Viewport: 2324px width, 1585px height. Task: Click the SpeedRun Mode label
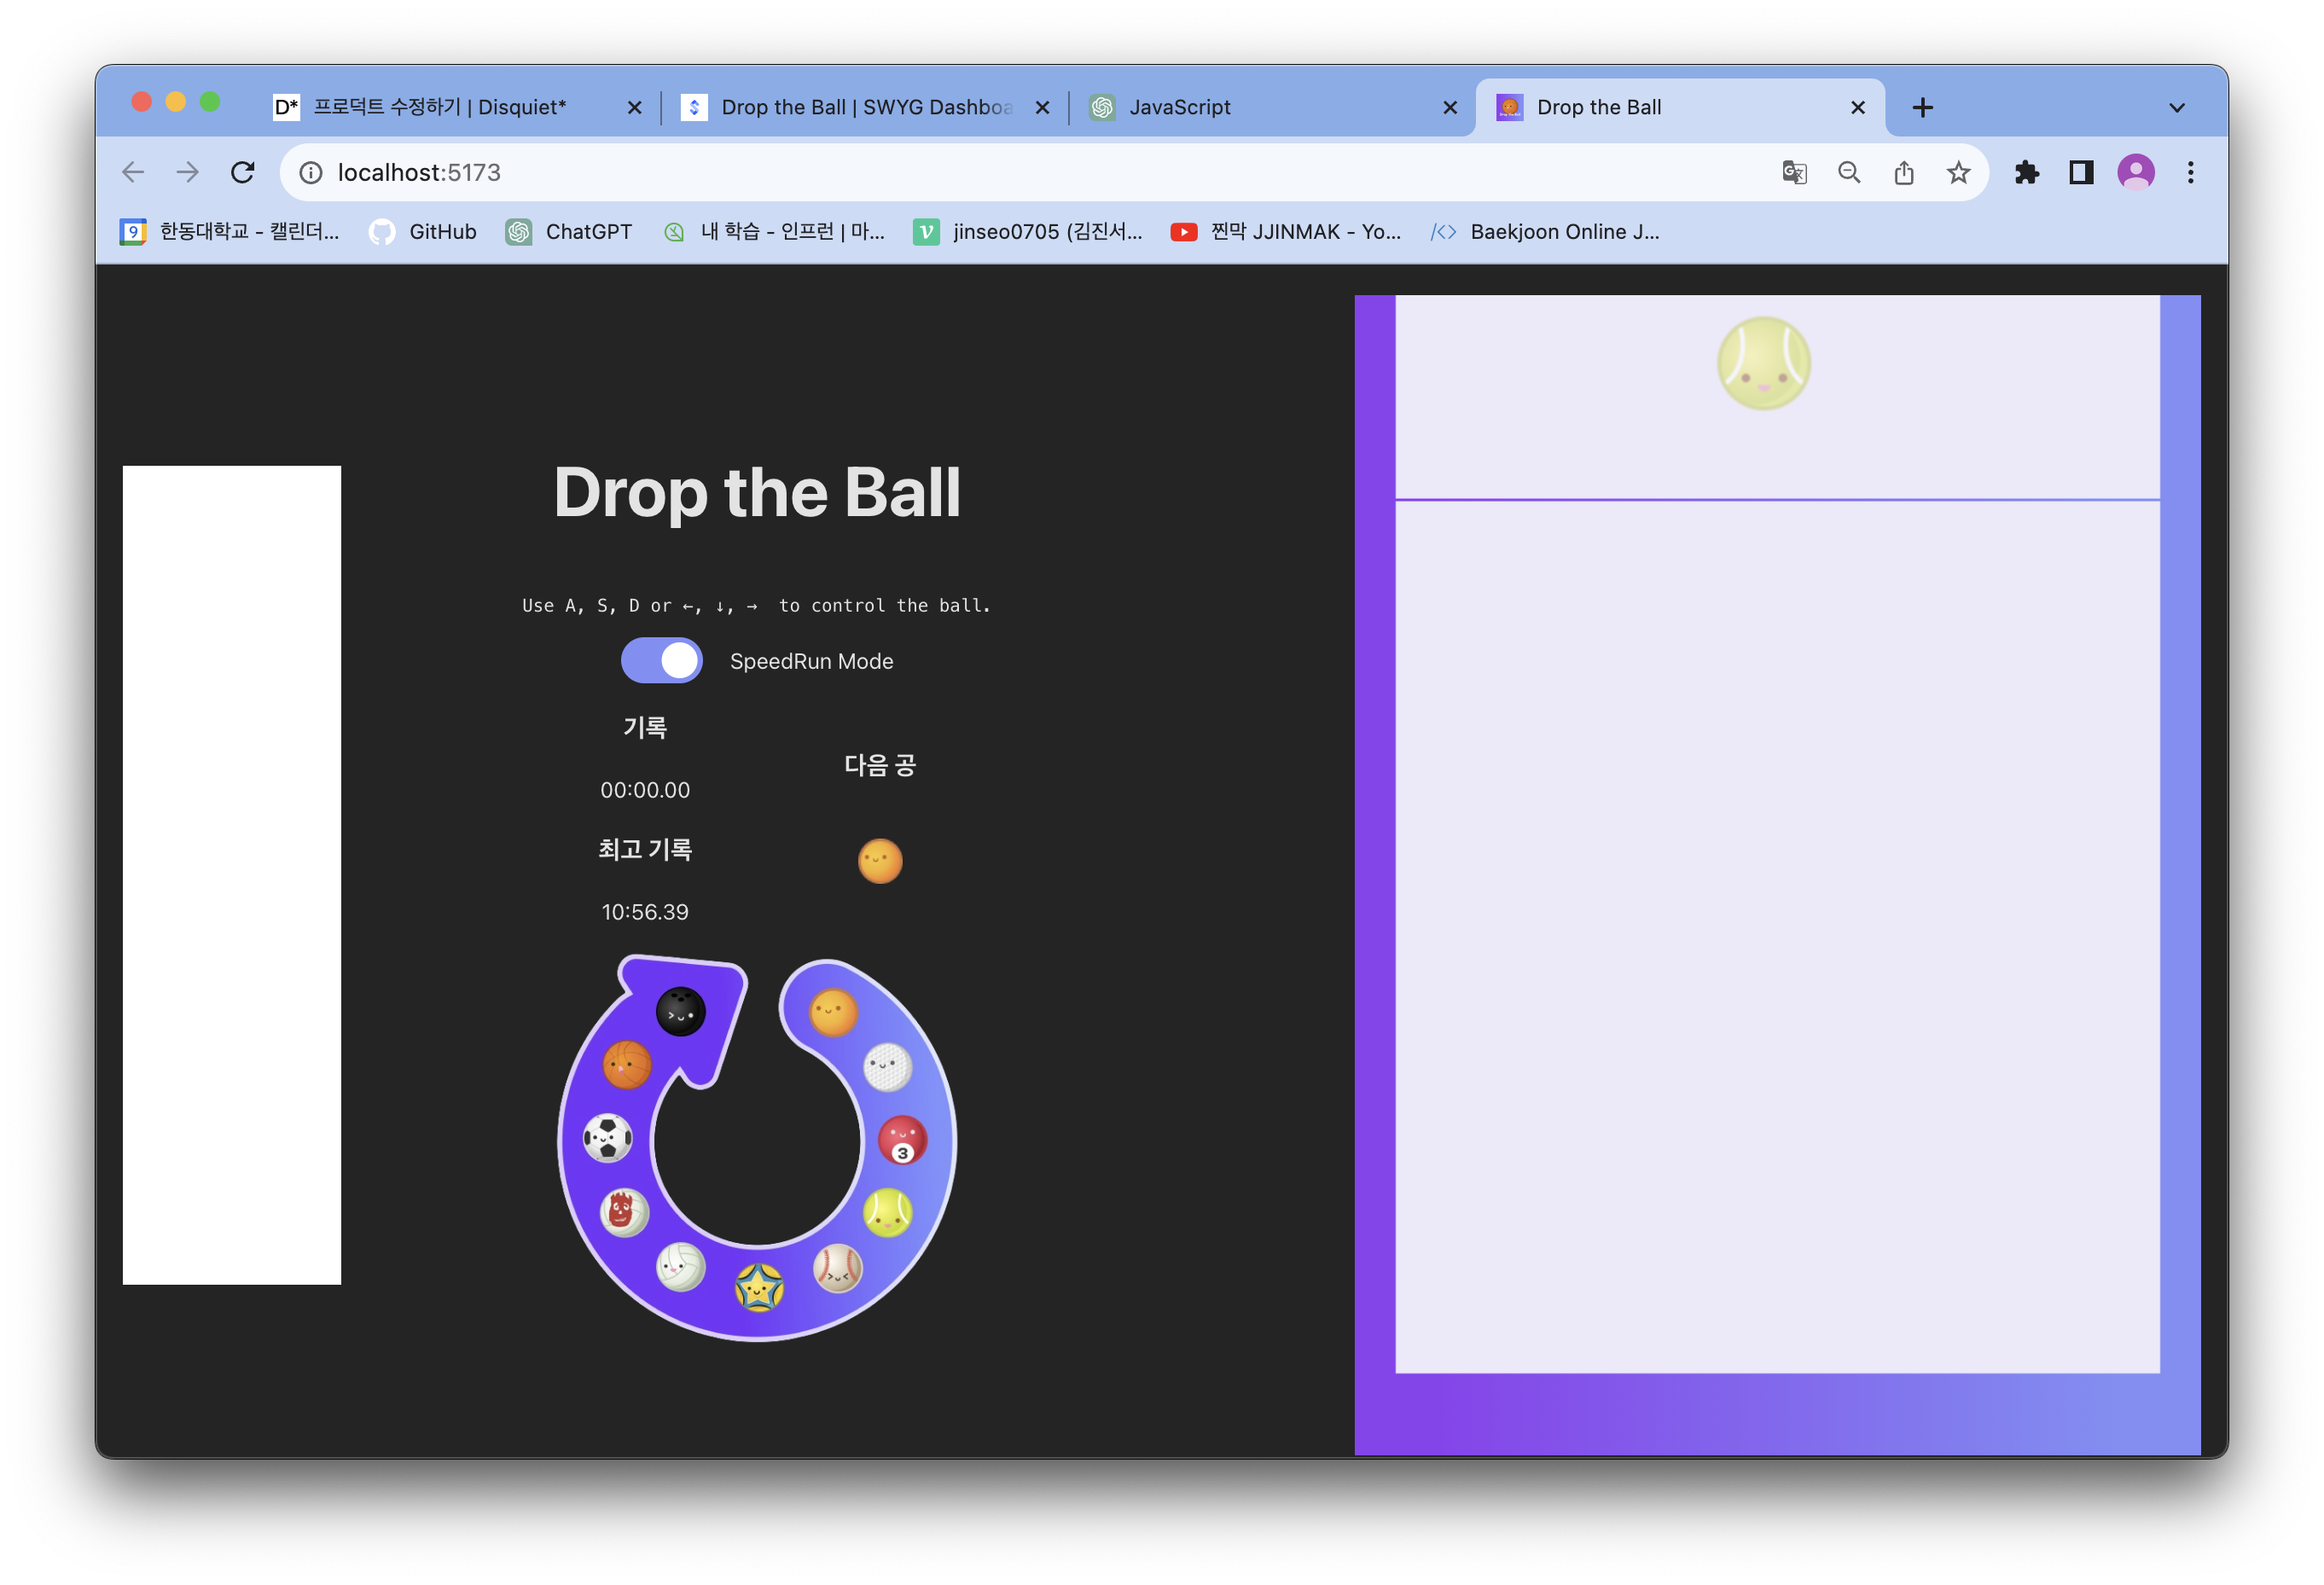coord(811,661)
